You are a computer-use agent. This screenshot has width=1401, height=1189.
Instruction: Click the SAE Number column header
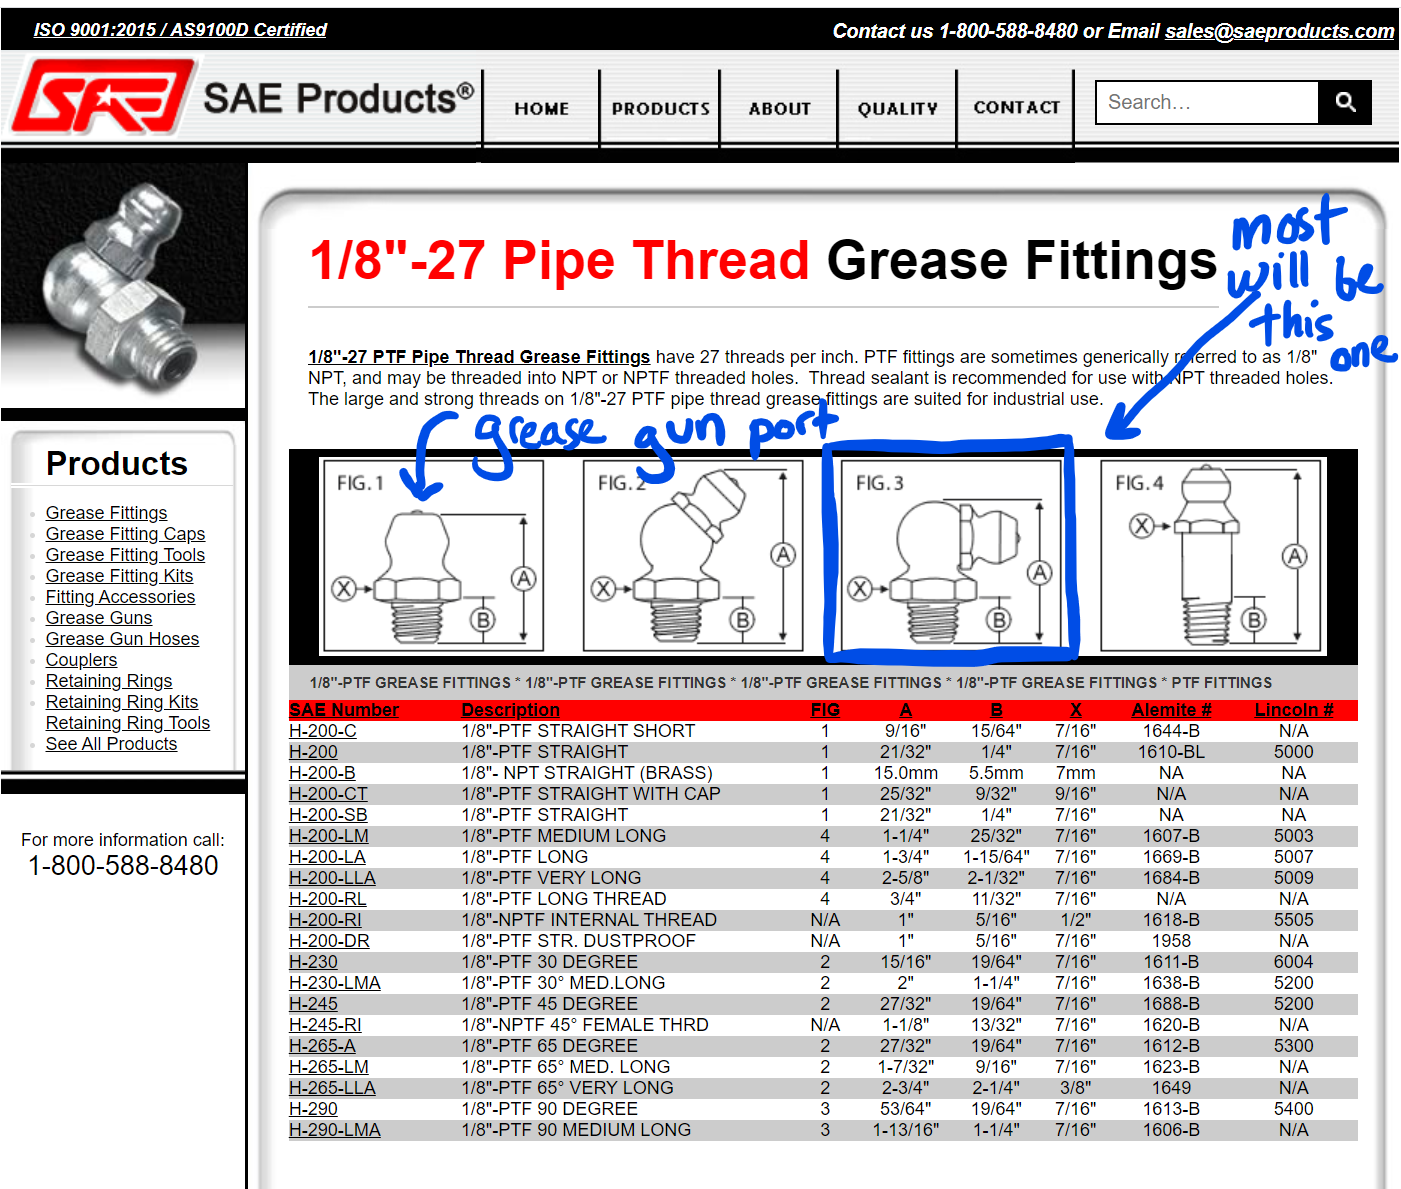344,710
